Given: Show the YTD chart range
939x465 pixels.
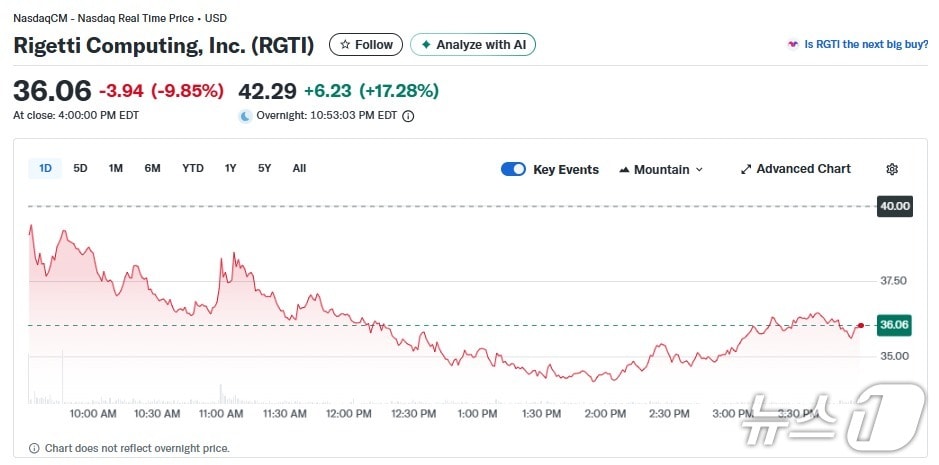Looking at the screenshot, I should point(192,168).
